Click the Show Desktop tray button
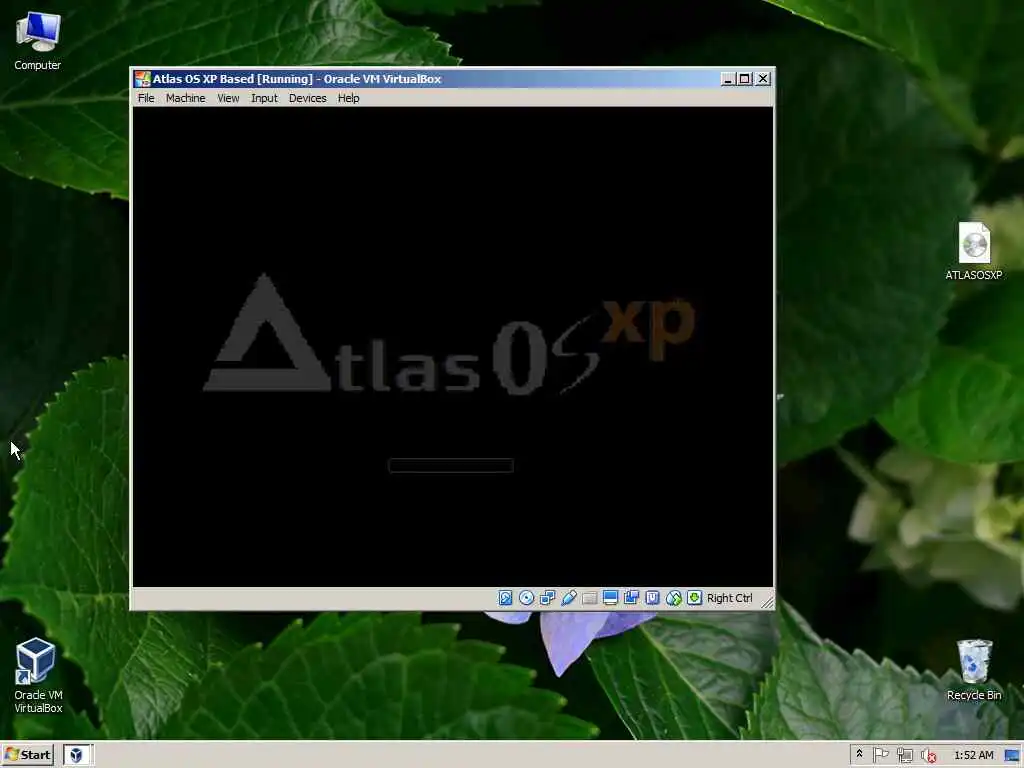Viewport: 1024px width, 768px height. coord(1012,756)
